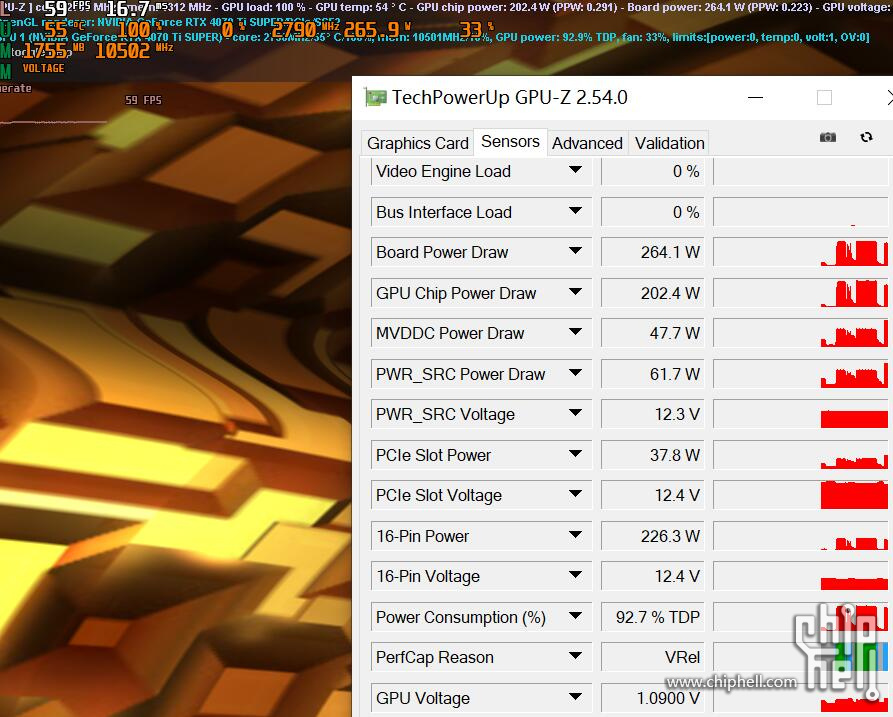
Task: Switch to the Graphics Card tab
Action: (417, 143)
